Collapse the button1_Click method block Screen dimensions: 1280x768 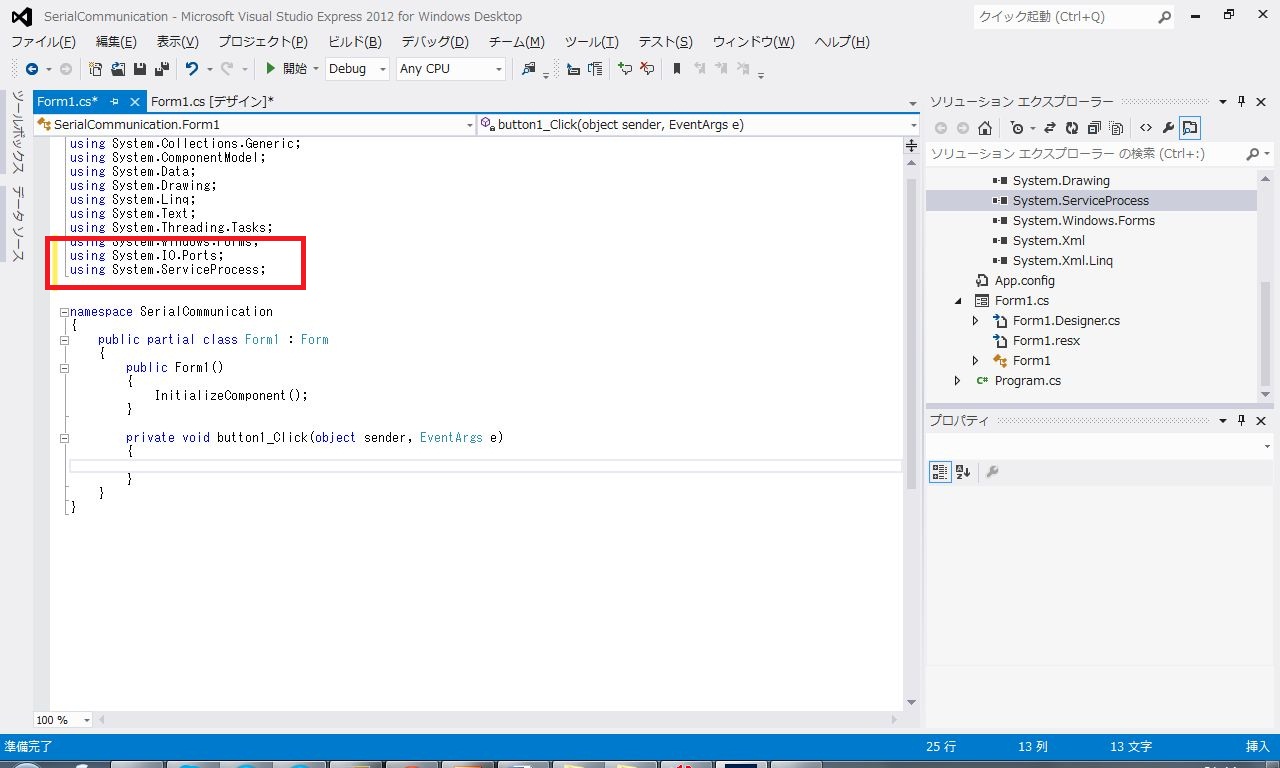click(x=64, y=438)
